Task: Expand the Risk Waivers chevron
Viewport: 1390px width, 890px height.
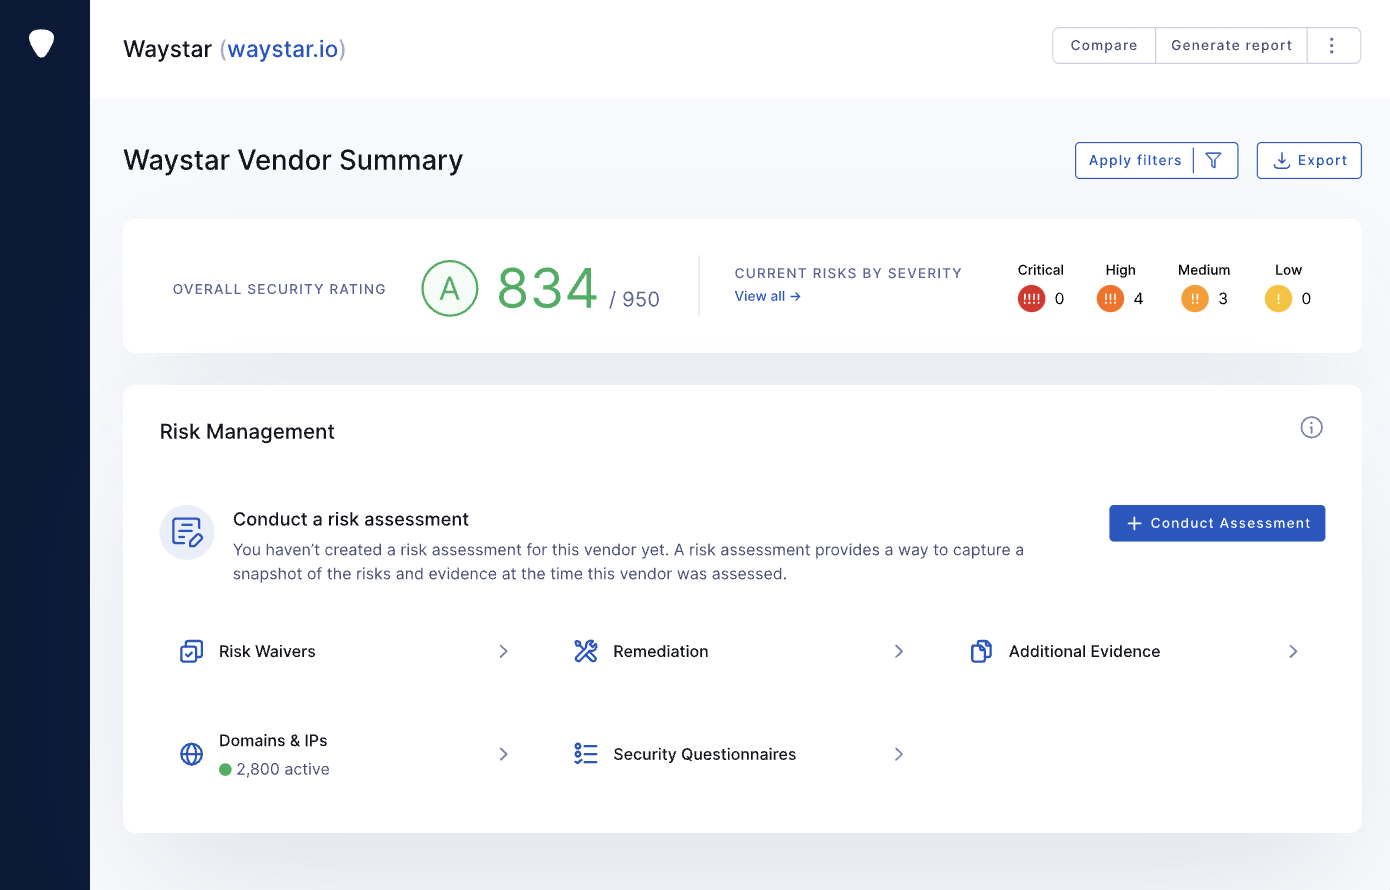Action: [x=504, y=651]
